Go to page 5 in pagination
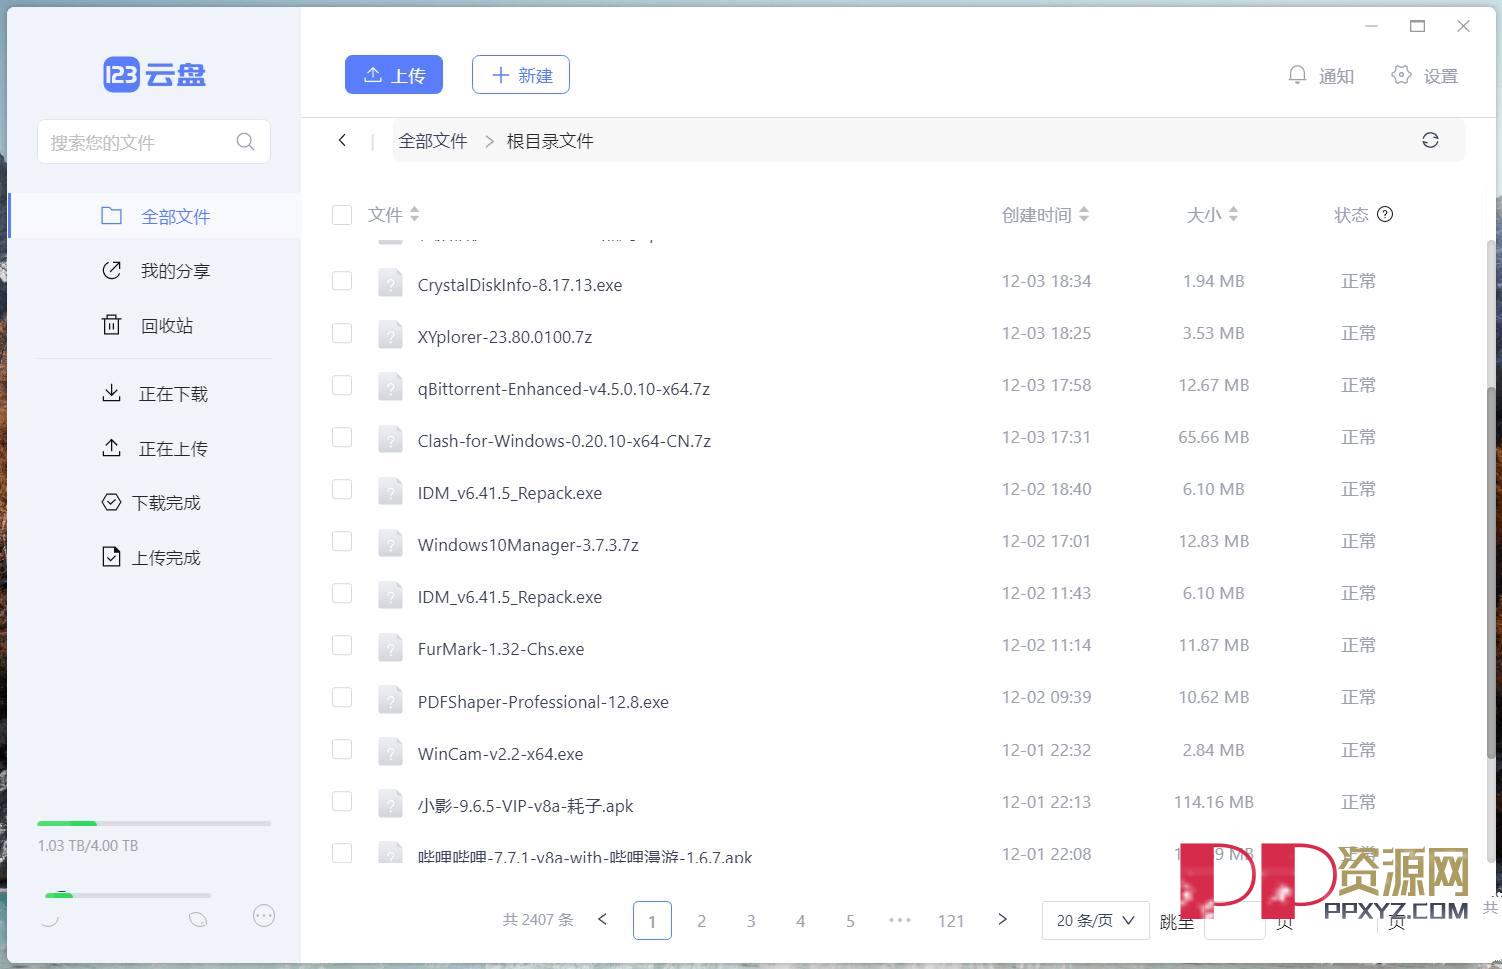The width and height of the screenshot is (1502, 969). [850, 921]
